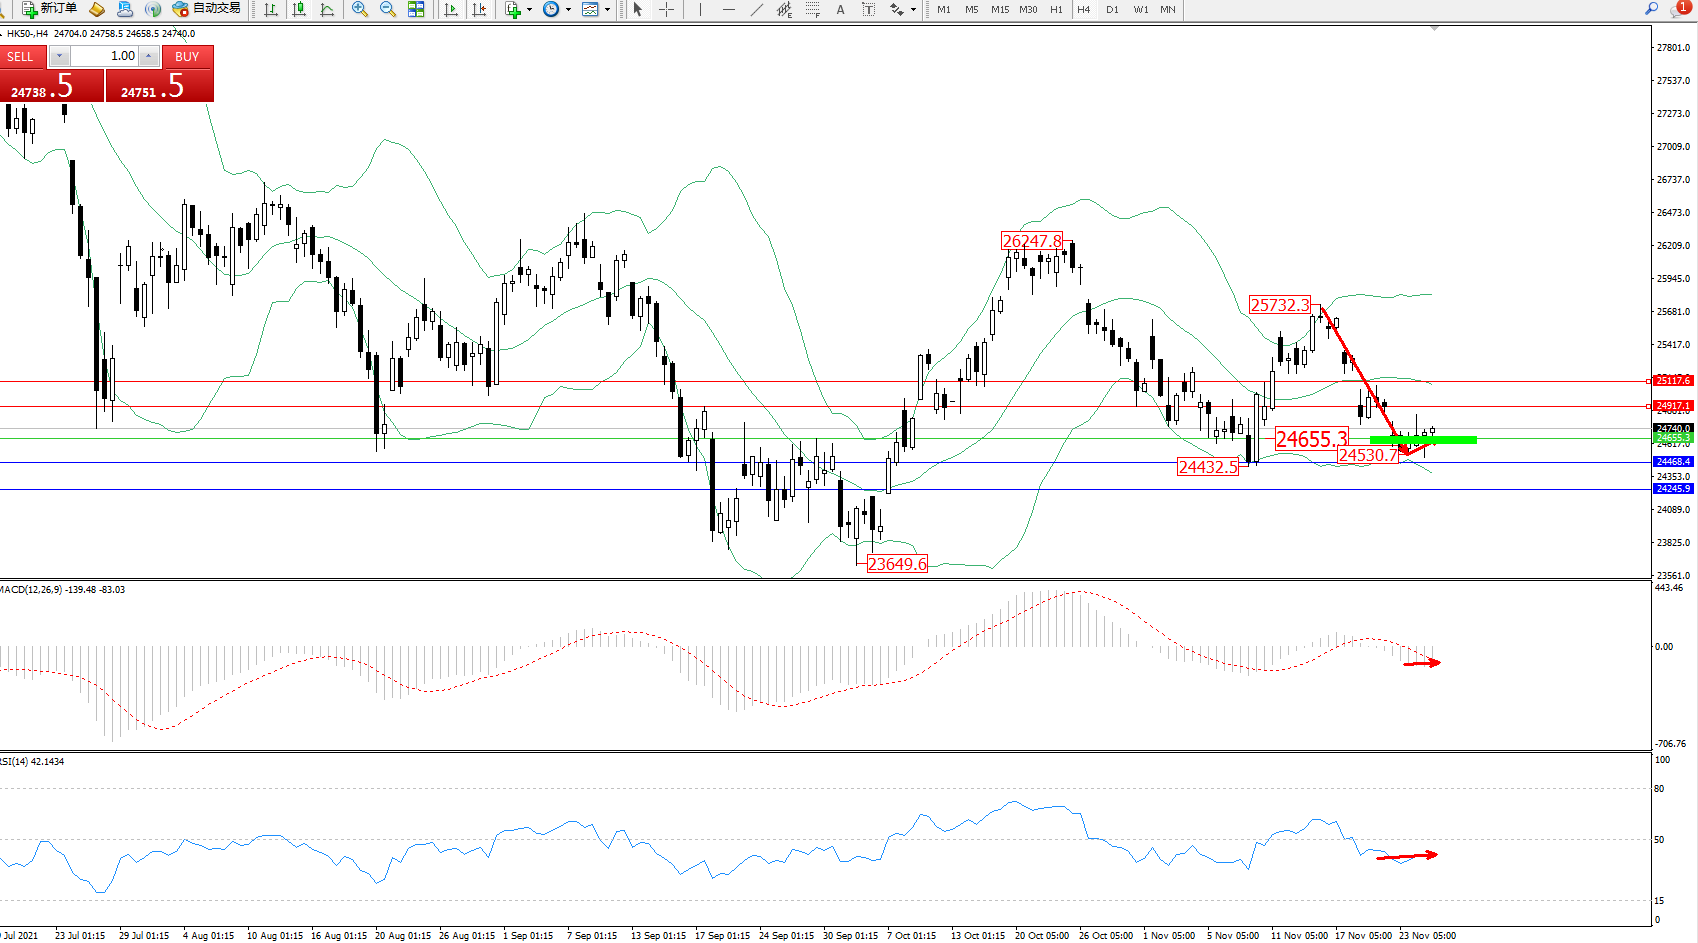Click the red SELL button

point(21,57)
